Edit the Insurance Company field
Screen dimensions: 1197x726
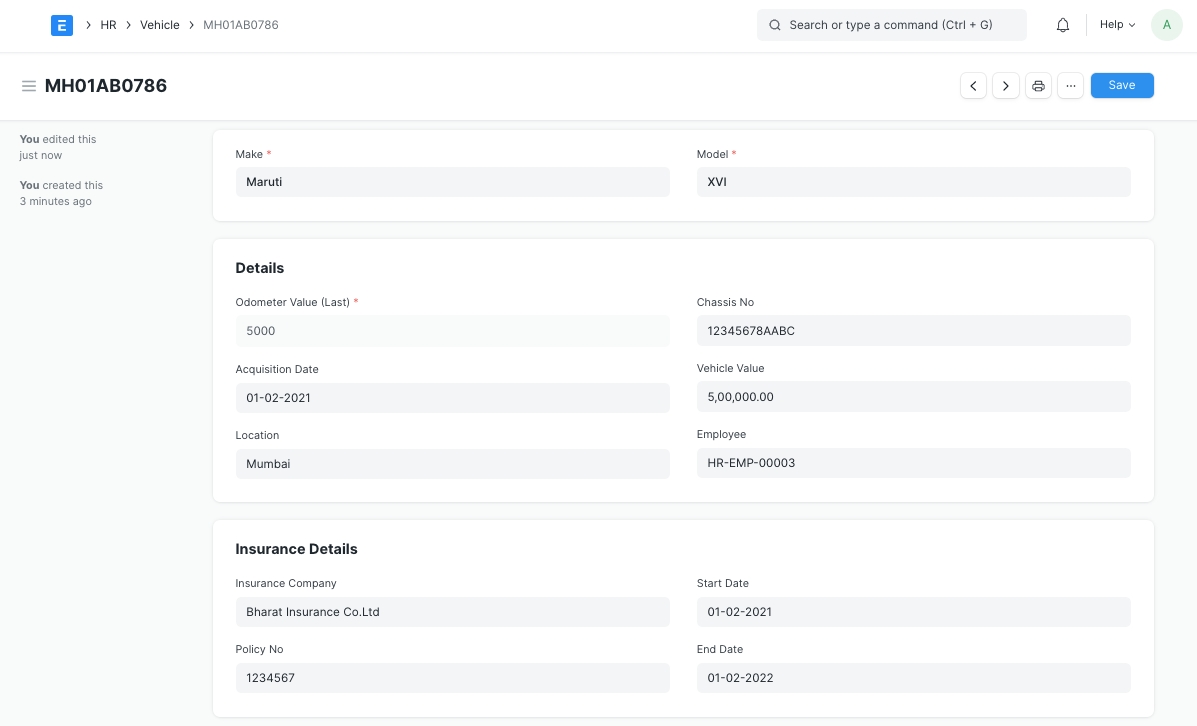pyautogui.click(x=452, y=612)
